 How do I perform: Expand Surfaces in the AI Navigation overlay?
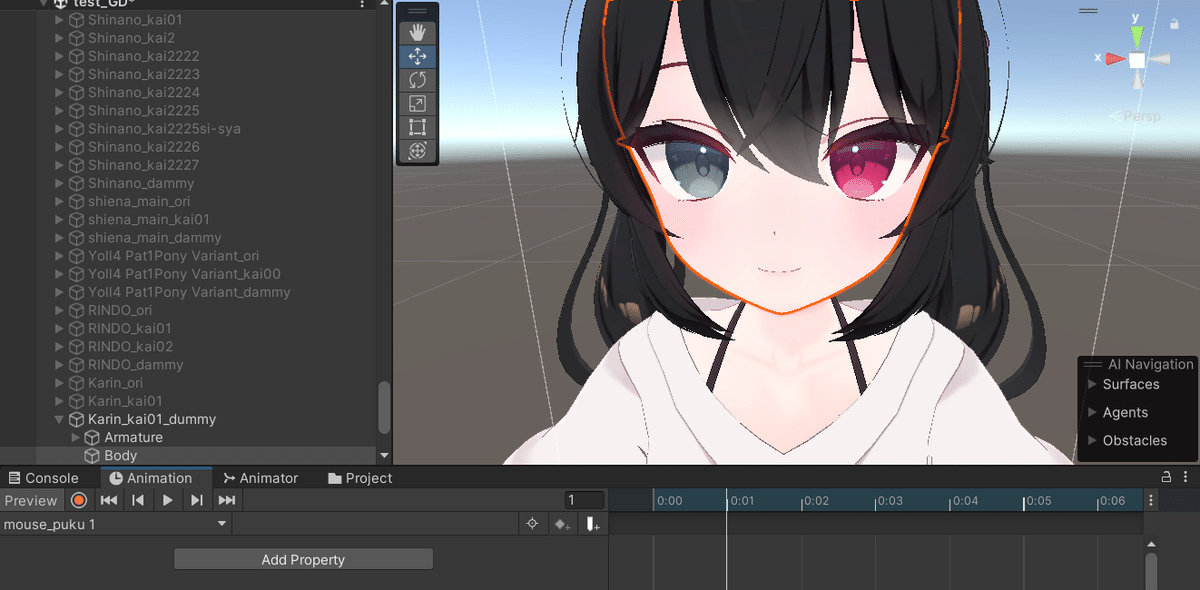(x=1091, y=383)
